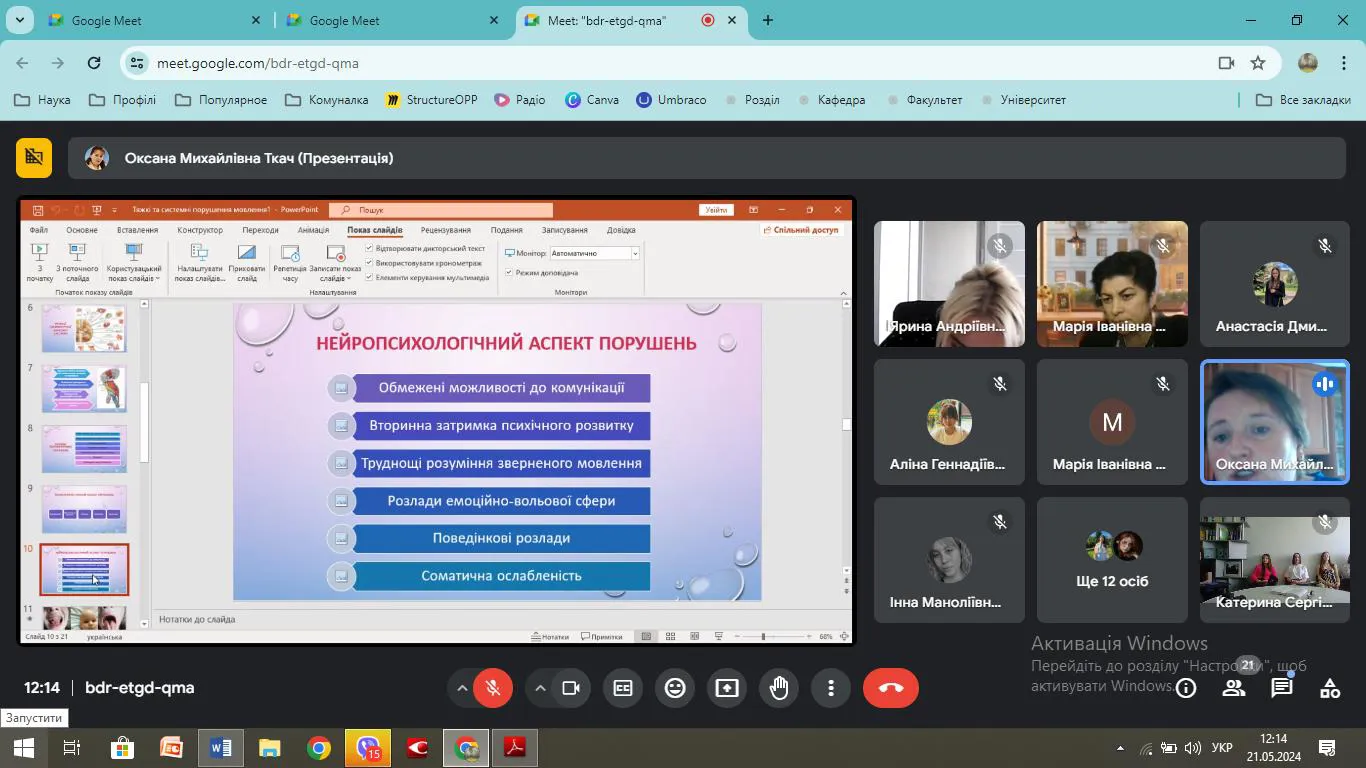
Task: Click Hide Slide button in ribbon
Action: [246, 263]
